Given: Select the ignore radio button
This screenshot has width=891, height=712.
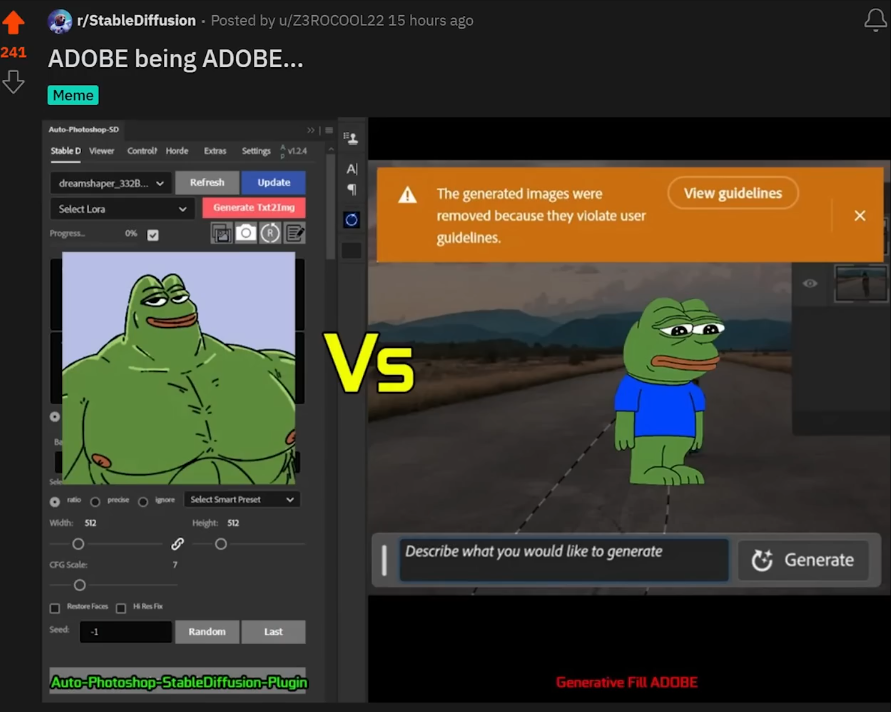Looking at the screenshot, I should pyautogui.click(x=143, y=502).
